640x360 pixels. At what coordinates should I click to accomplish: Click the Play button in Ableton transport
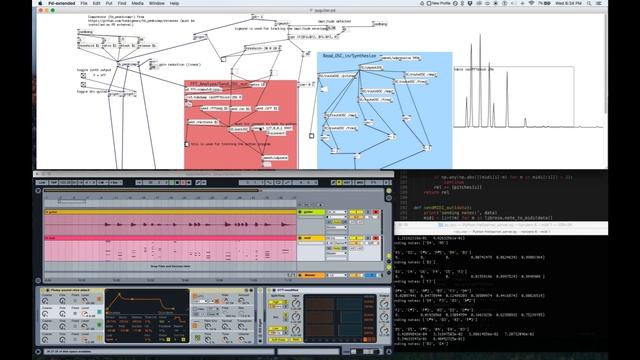pyautogui.click(x=171, y=182)
